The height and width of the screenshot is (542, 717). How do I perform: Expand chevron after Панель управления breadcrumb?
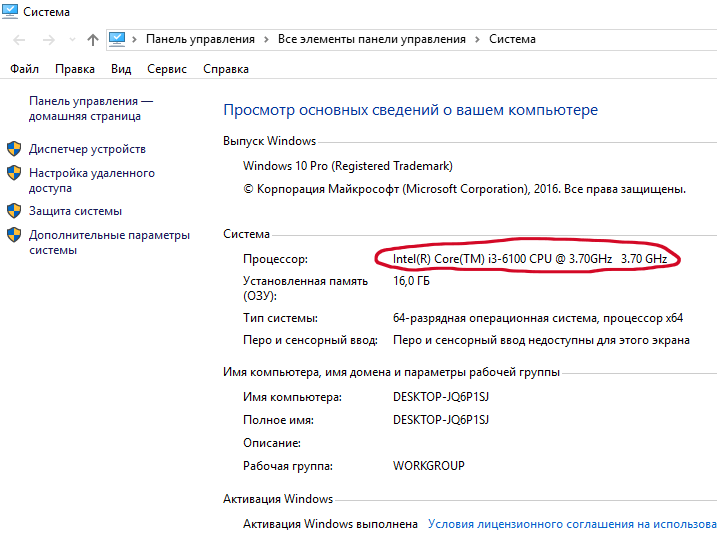pyautogui.click(x=266, y=39)
